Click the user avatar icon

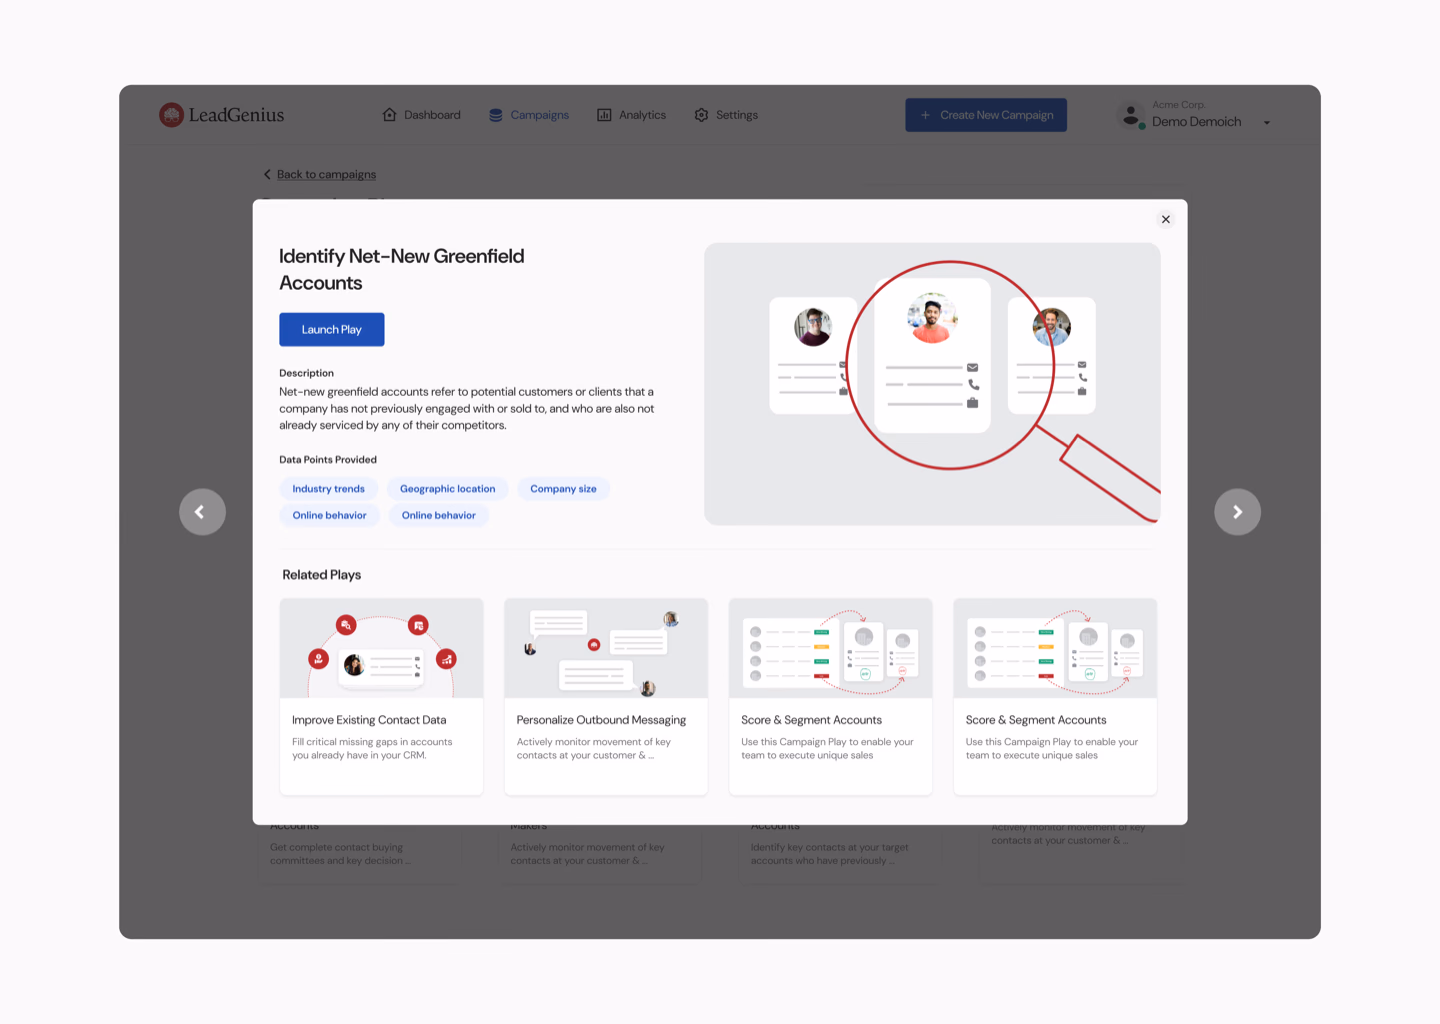pos(1131,116)
